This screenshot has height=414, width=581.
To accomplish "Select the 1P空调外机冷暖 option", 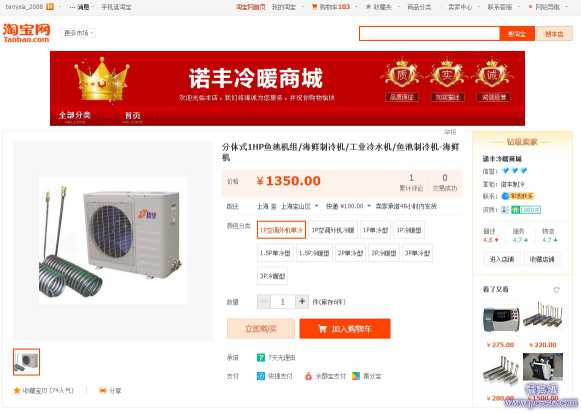I will [x=333, y=230].
